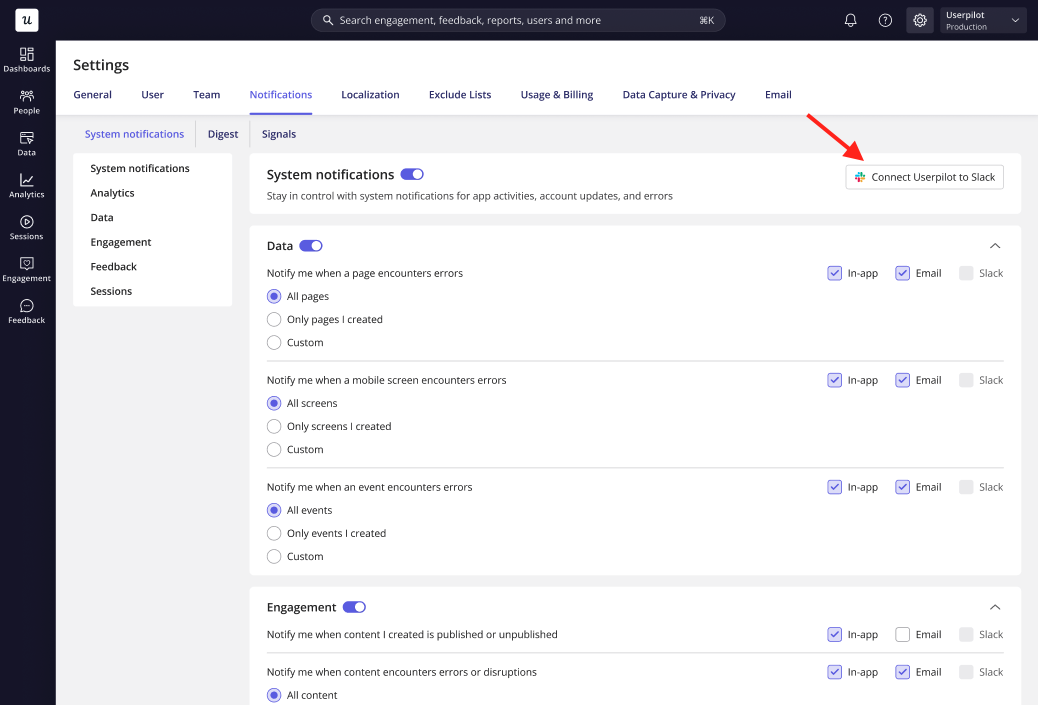
Task: Jump to Data in the side list
Action: (102, 217)
